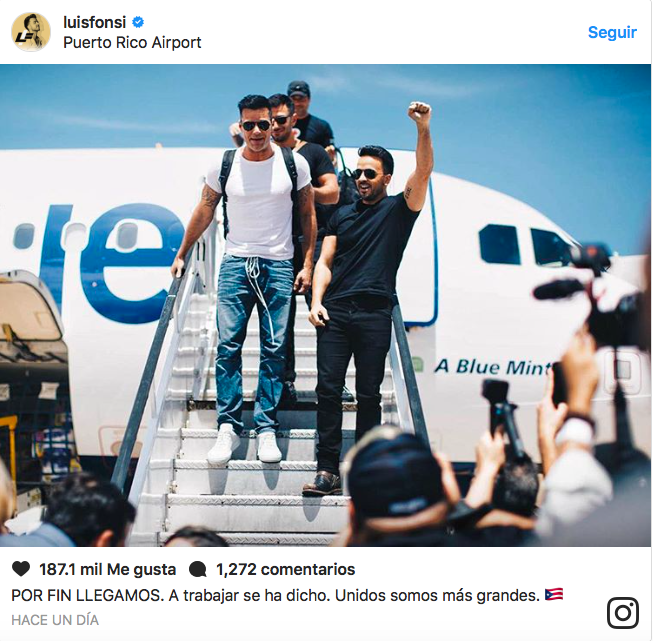This screenshot has height=641, width=653.
Task: Open comments via the speech bubble icon
Action: click(x=198, y=569)
